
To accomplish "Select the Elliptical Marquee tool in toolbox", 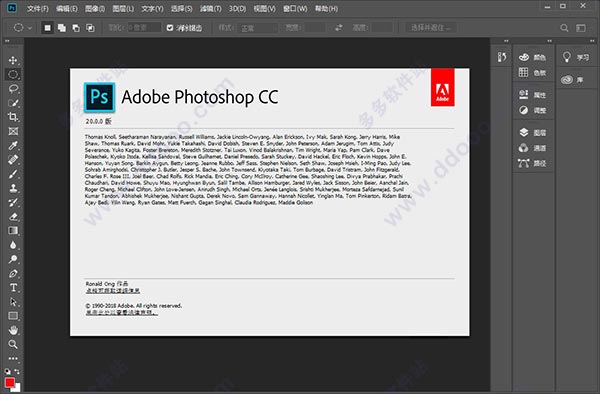I will coord(13,75).
